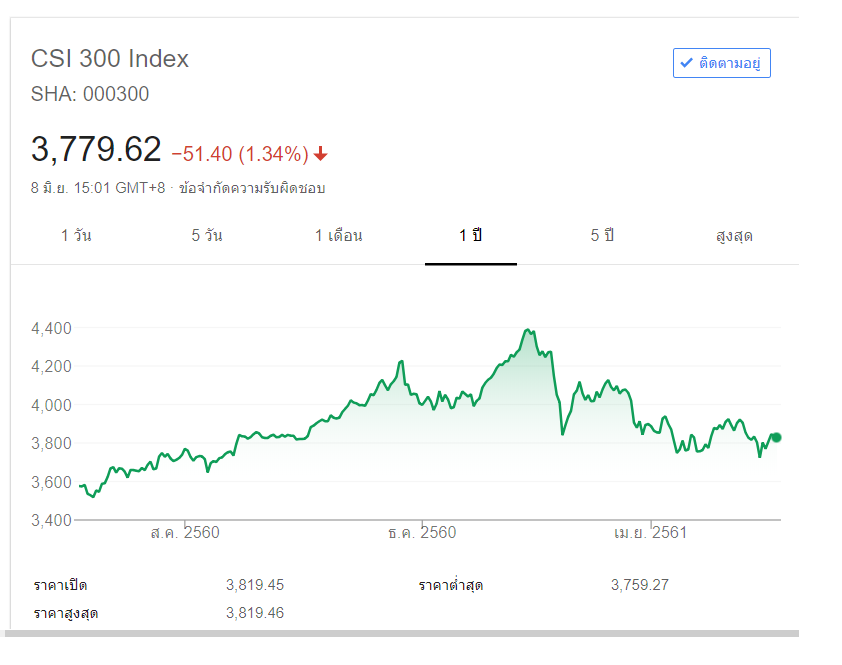Open the ข้อจำกัดความรับผิดชอบ disclaimer link
Image resolution: width=842 pixels, height=665 pixels.
252,188
